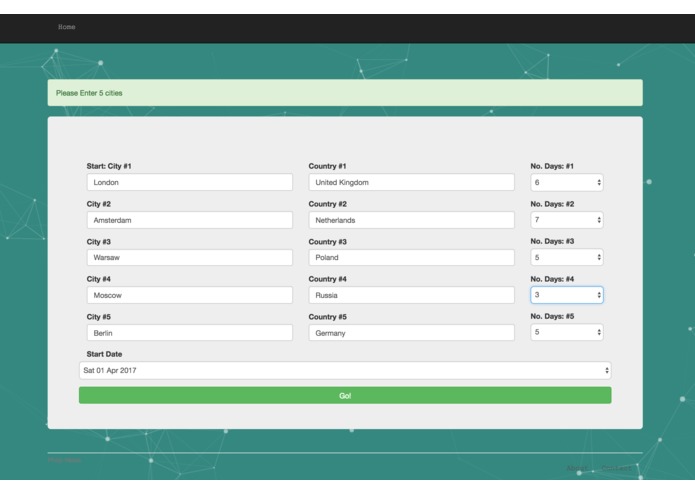Click the 'City #5' label
Screen dimensions: 695x494
(x=98, y=317)
